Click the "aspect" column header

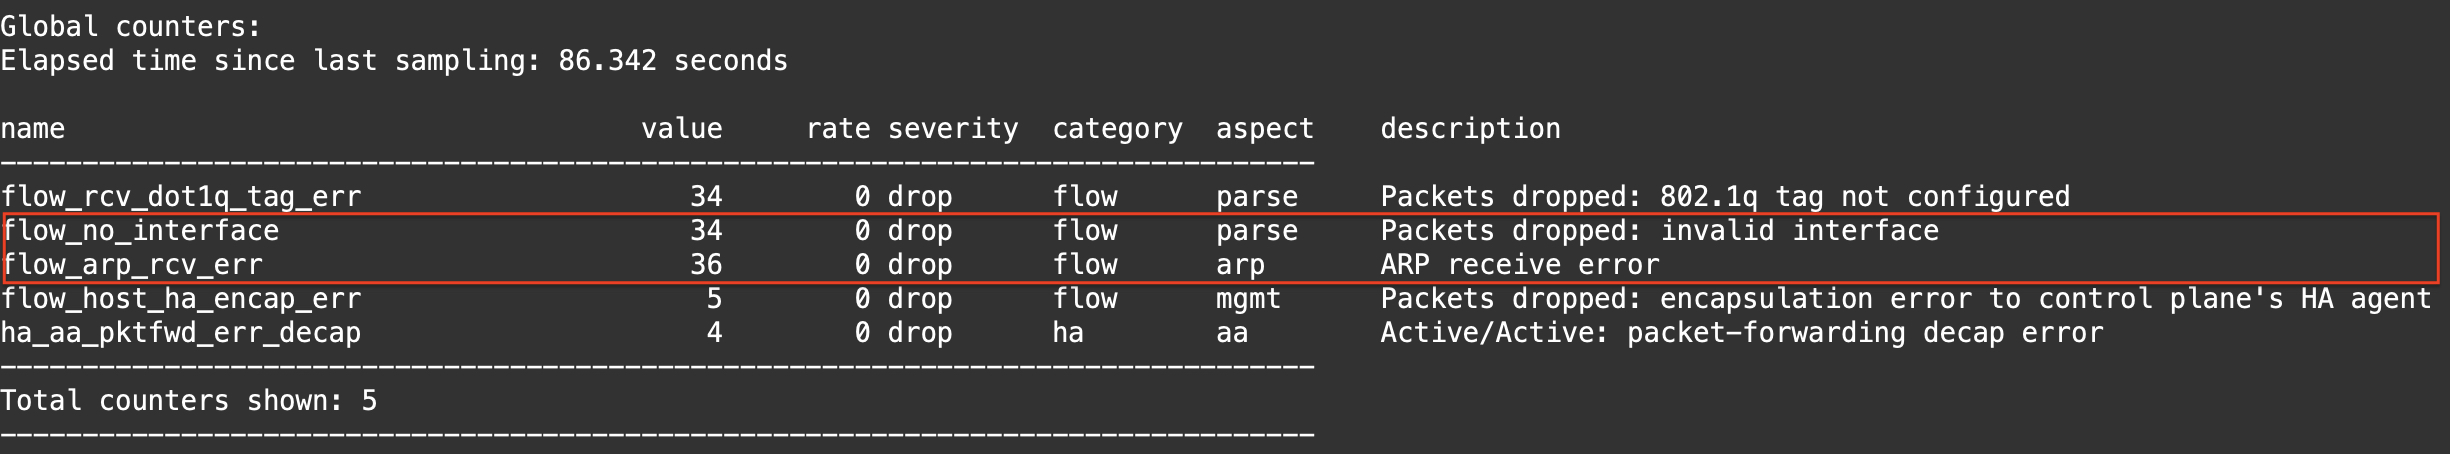point(1264,129)
